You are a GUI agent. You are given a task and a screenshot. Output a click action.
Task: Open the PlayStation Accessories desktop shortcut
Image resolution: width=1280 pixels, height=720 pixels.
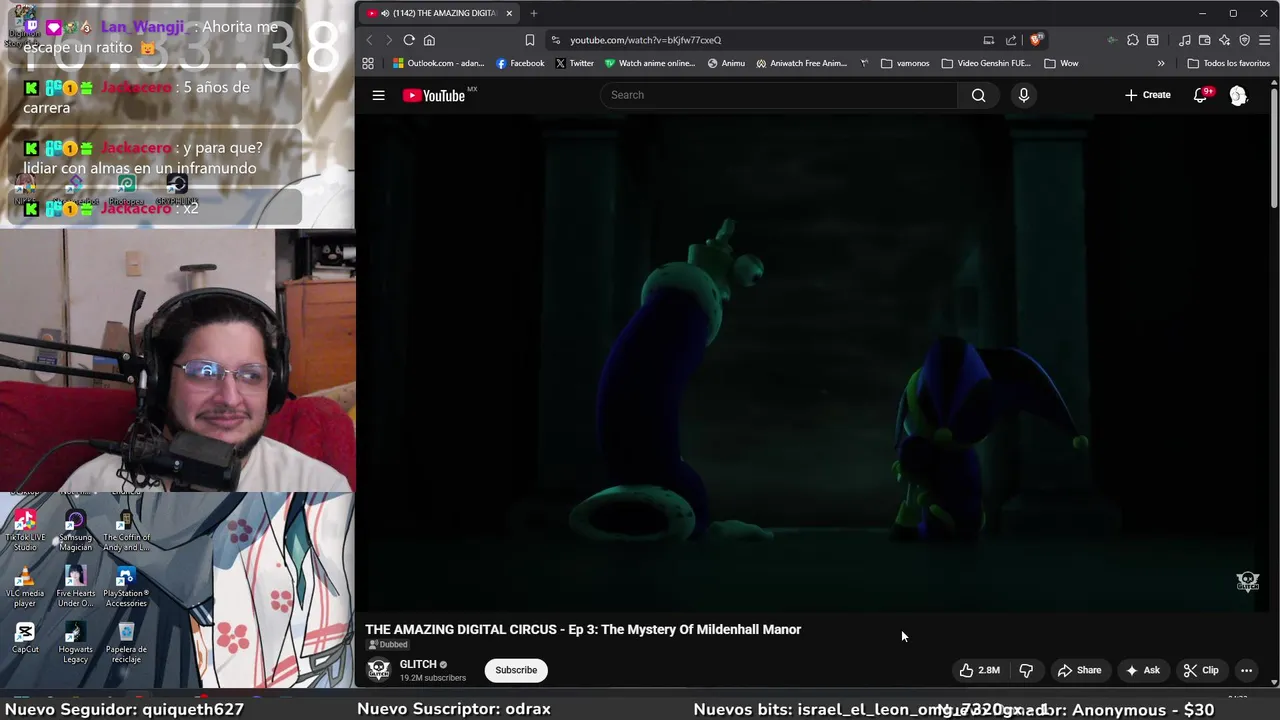pyautogui.click(x=126, y=587)
